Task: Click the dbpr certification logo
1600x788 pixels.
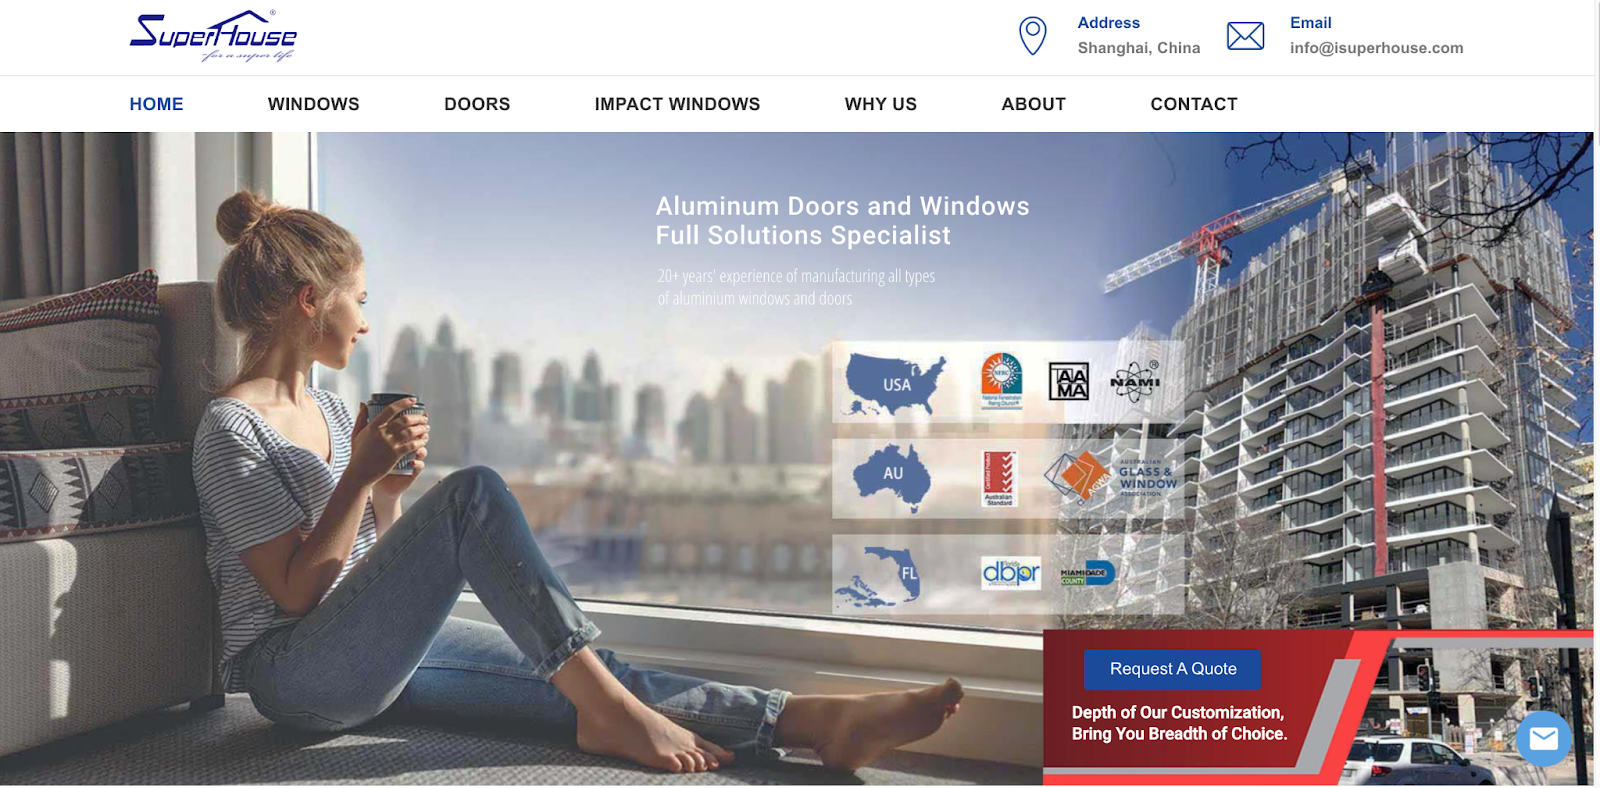Action: point(1011,572)
